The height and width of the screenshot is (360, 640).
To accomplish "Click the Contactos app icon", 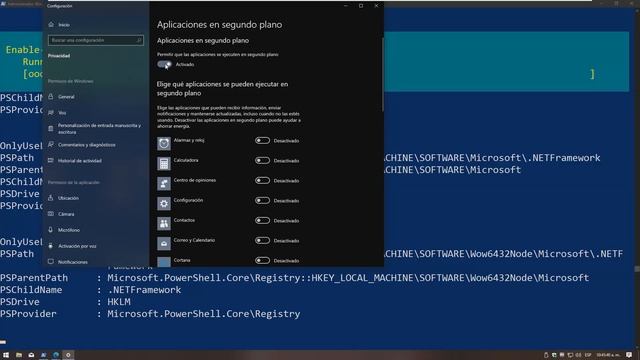I will (x=164, y=223).
